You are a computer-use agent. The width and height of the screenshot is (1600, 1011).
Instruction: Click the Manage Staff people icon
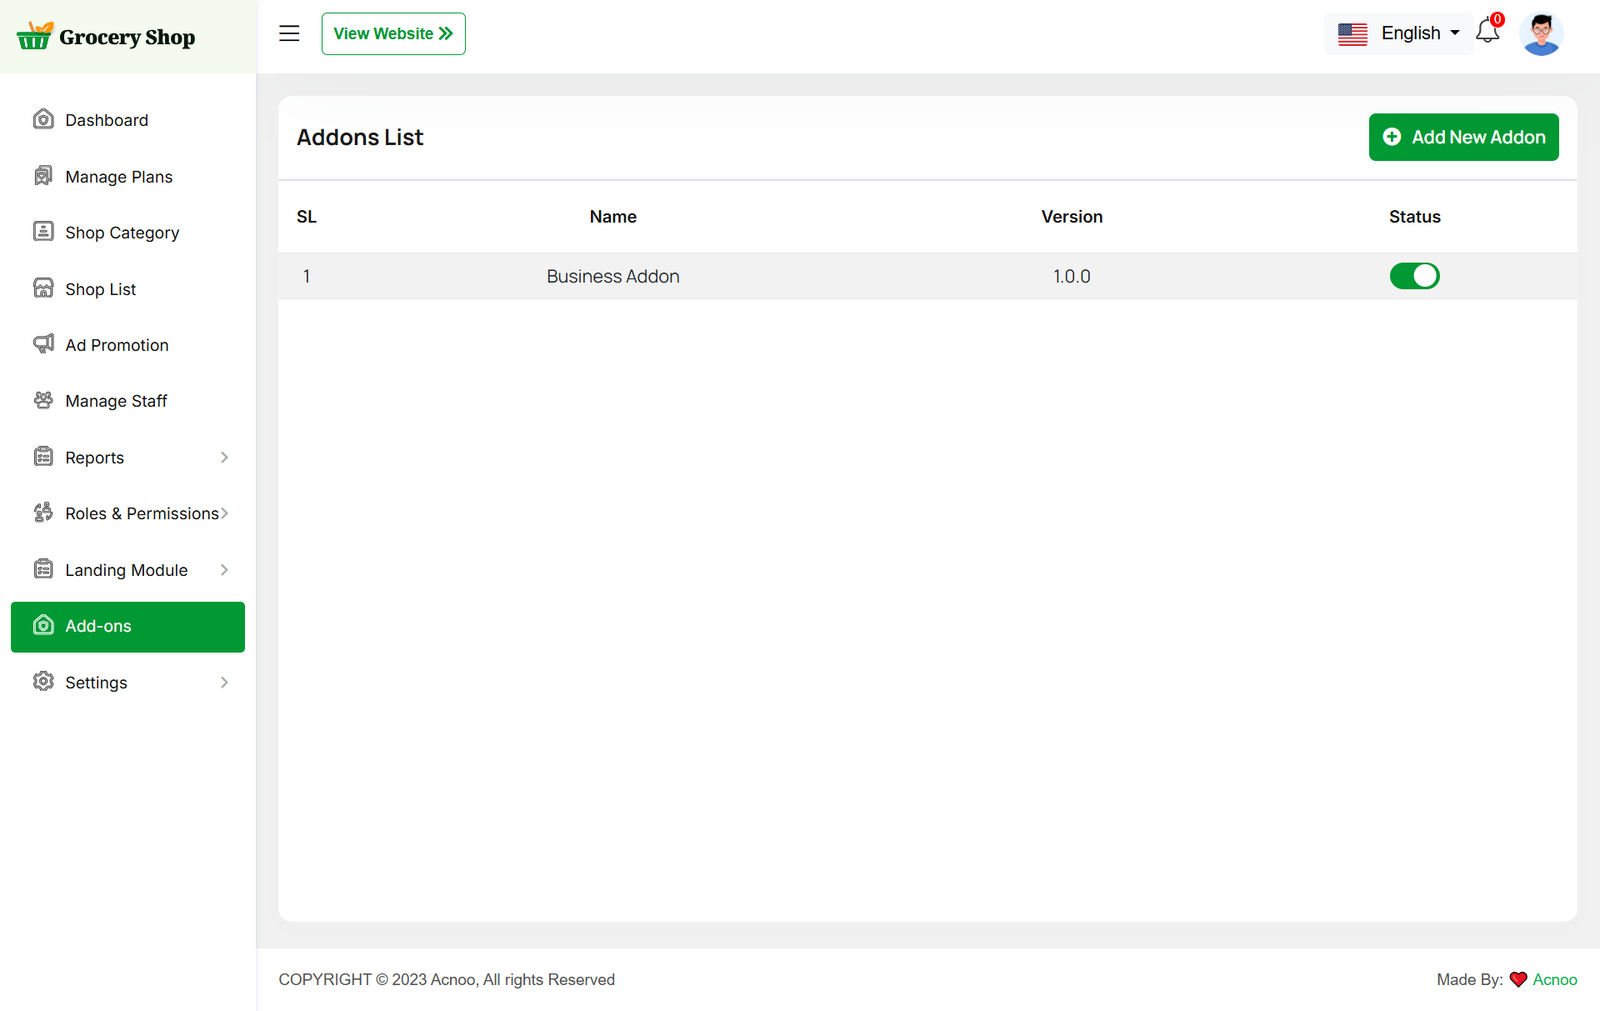pyautogui.click(x=43, y=401)
